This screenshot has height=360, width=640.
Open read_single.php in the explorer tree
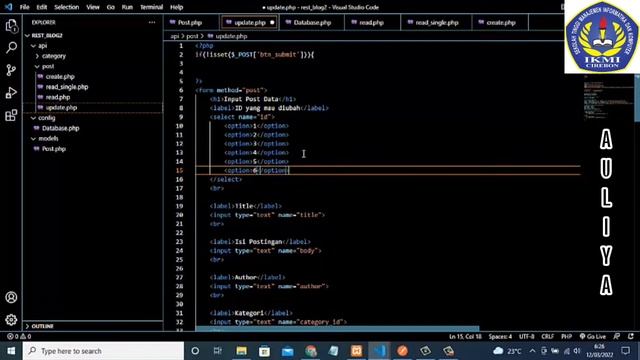click(x=67, y=87)
